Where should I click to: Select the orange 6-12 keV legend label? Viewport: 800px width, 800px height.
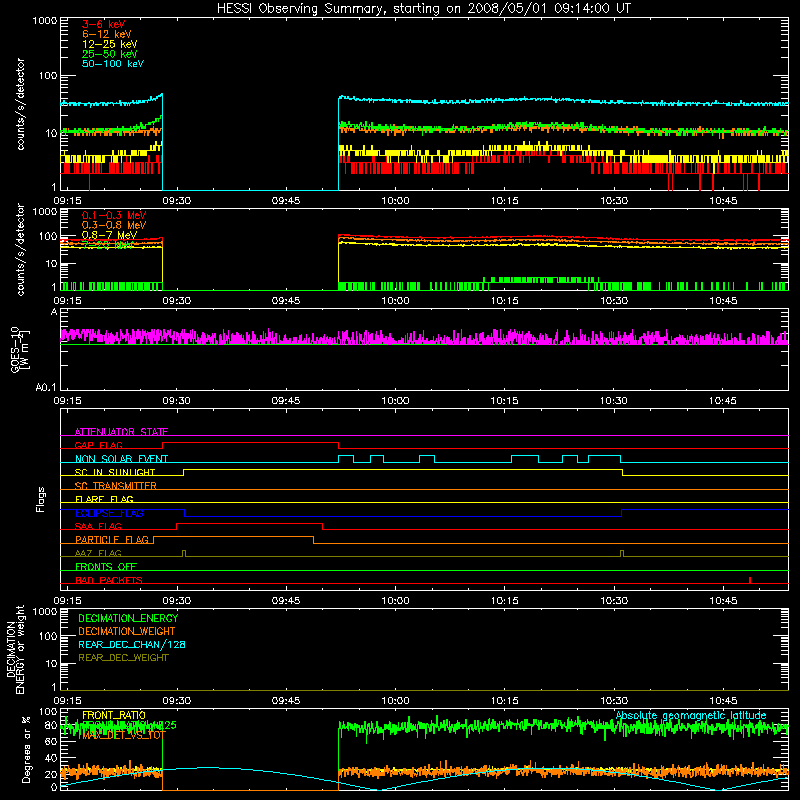(x=107, y=34)
